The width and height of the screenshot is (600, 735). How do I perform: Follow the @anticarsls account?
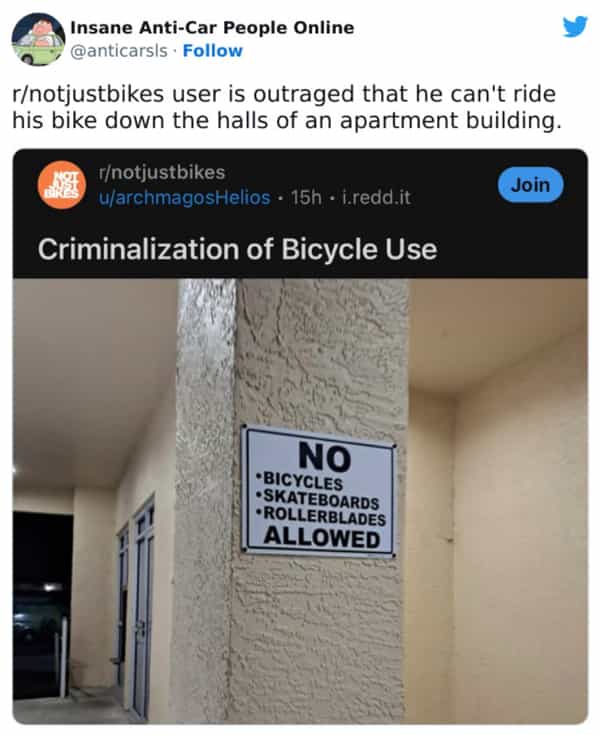(x=213, y=51)
